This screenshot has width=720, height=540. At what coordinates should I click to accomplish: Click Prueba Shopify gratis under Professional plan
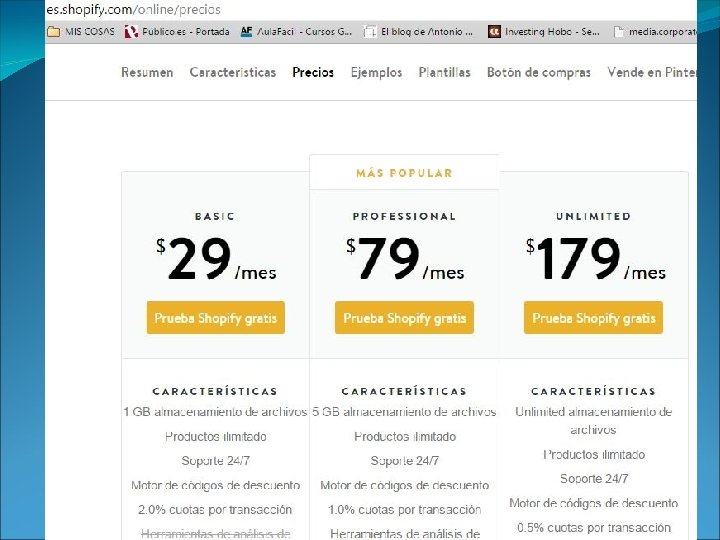click(x=404, y=318)
